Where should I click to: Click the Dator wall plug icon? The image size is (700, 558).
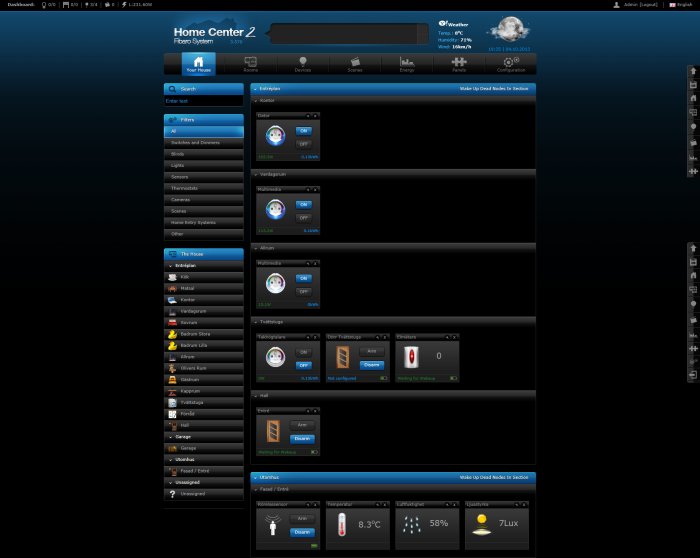pos(275,136)
